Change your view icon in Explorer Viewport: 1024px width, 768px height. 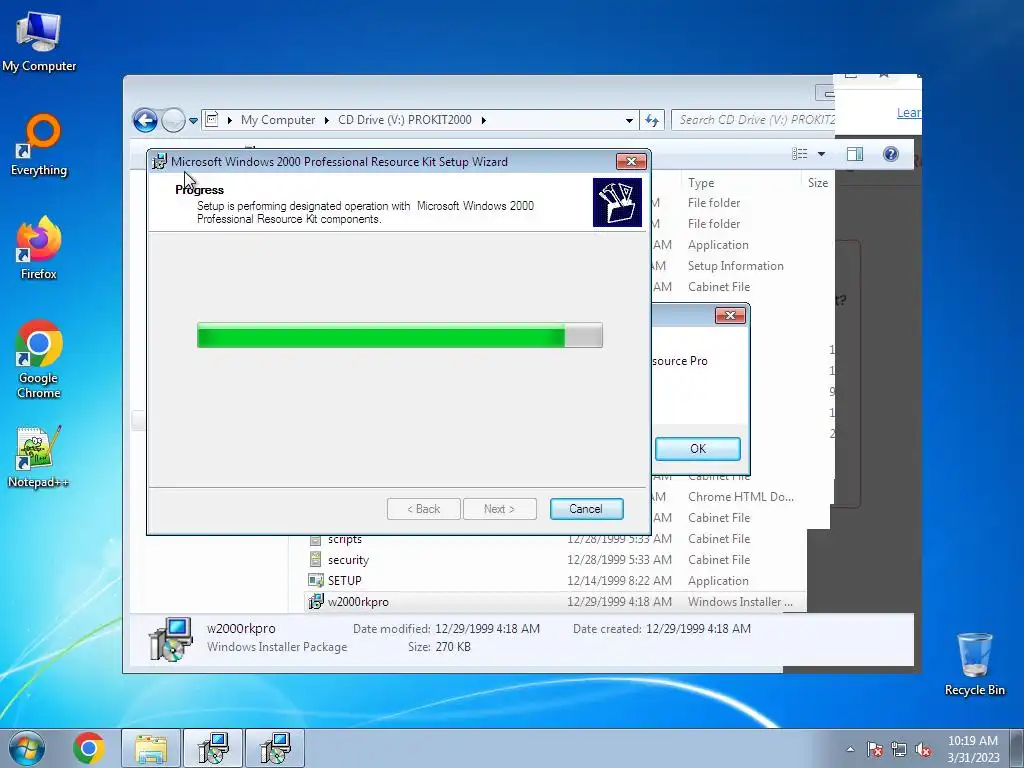[x=799, y=153]
